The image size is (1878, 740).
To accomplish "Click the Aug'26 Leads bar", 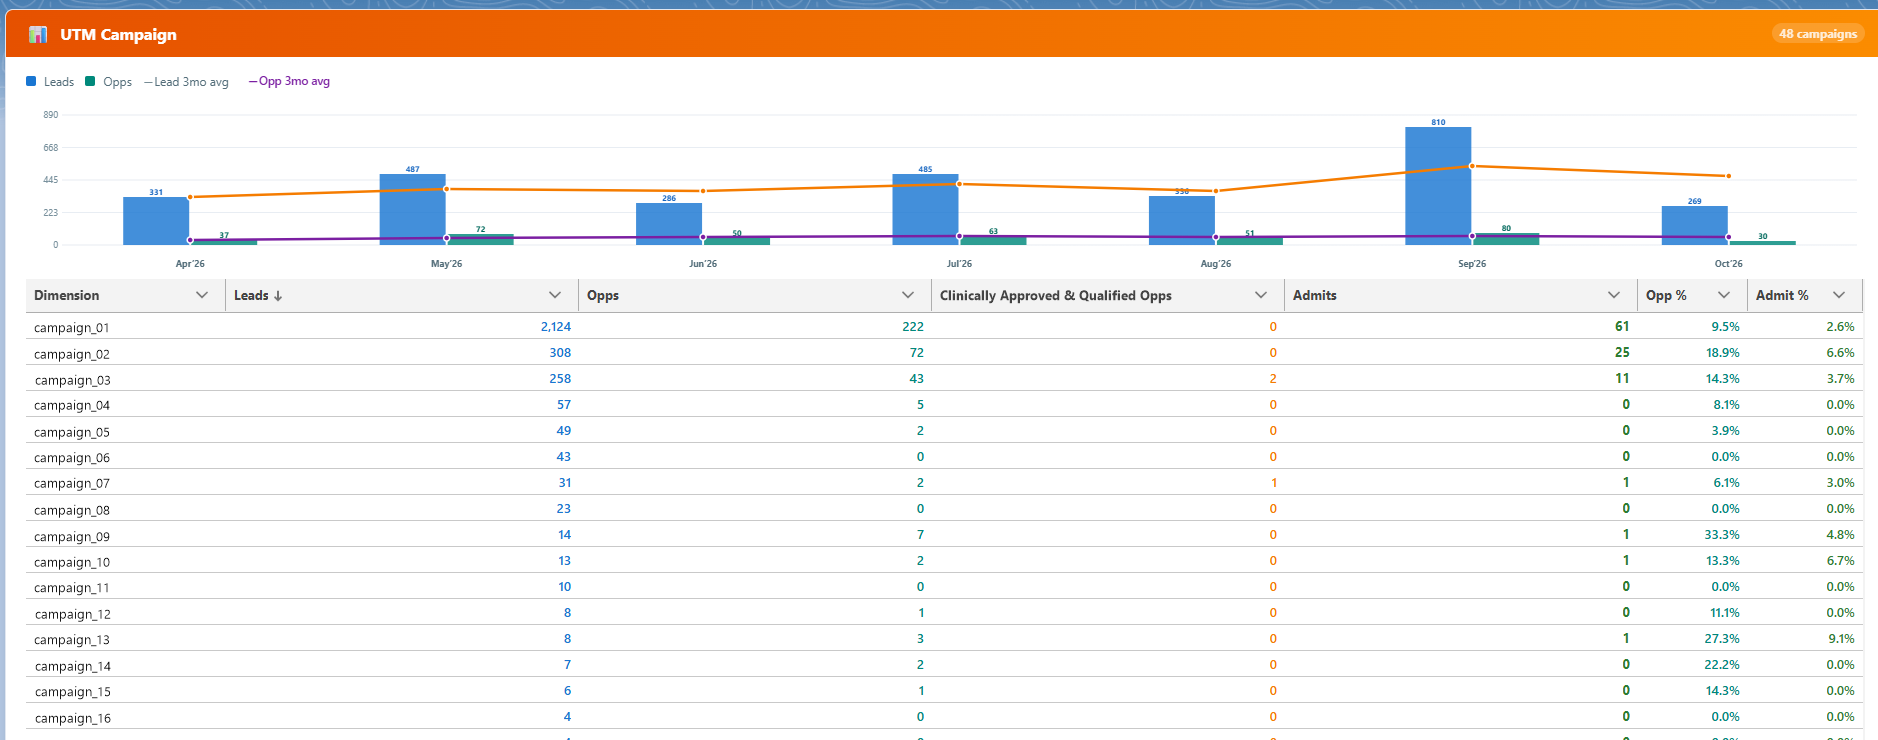I will 1182,220.
